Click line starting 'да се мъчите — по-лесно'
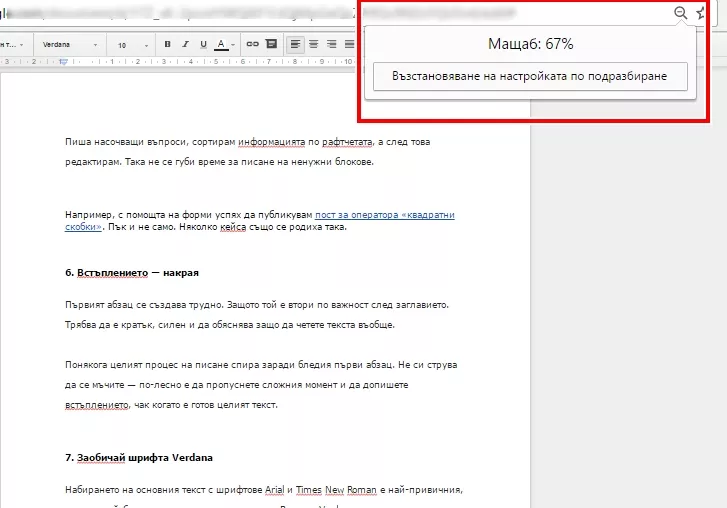This screenshot has width=727, height=508. click(236, 385)
